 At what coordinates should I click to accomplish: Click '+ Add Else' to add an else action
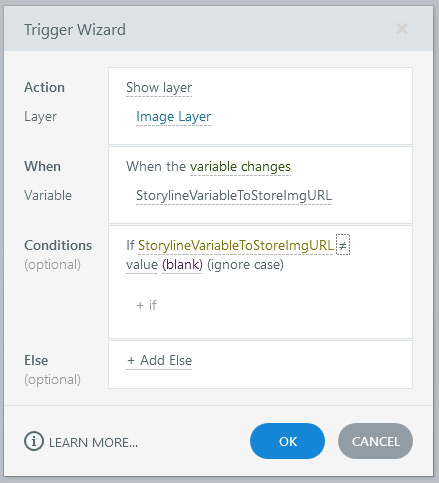[x=160, y=361]
